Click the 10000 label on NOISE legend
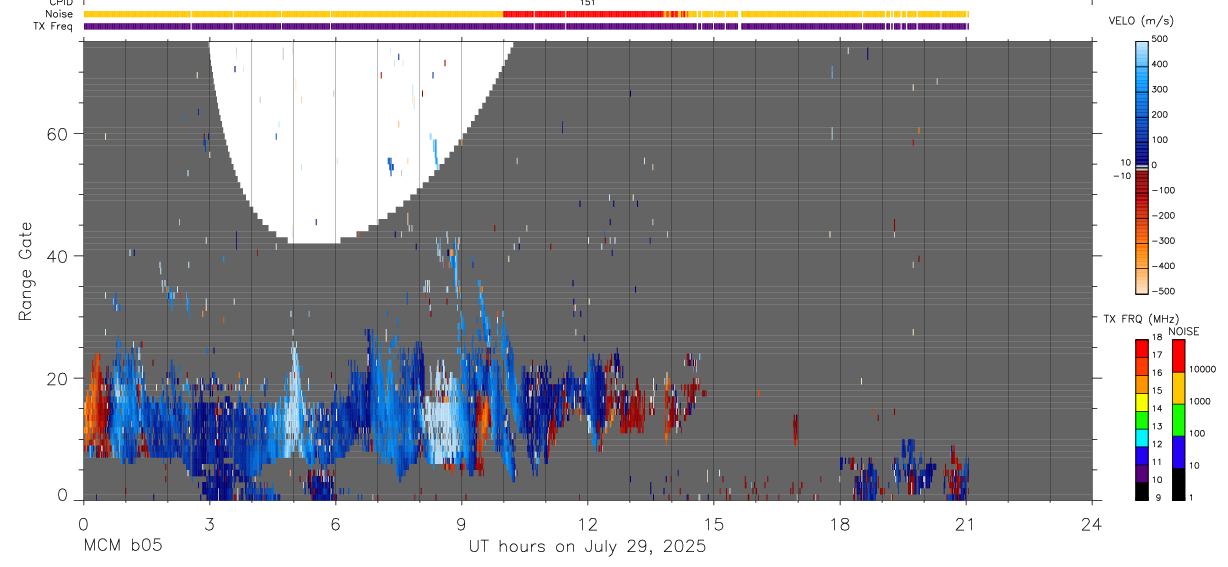Screen dimensions: 1228x567 click(1203, 369)
